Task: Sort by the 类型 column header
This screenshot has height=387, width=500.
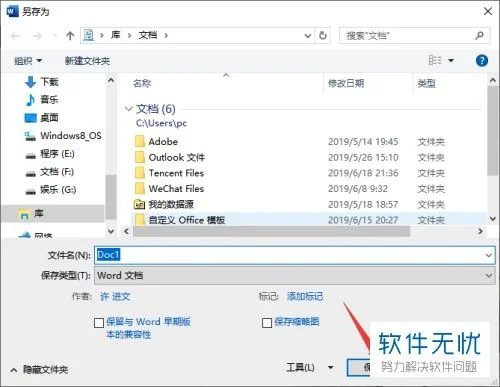Action: click(x=426, y=83)
